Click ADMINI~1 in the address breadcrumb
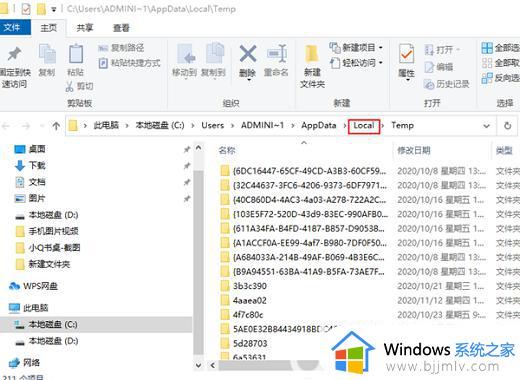 [x=262, y=125]
